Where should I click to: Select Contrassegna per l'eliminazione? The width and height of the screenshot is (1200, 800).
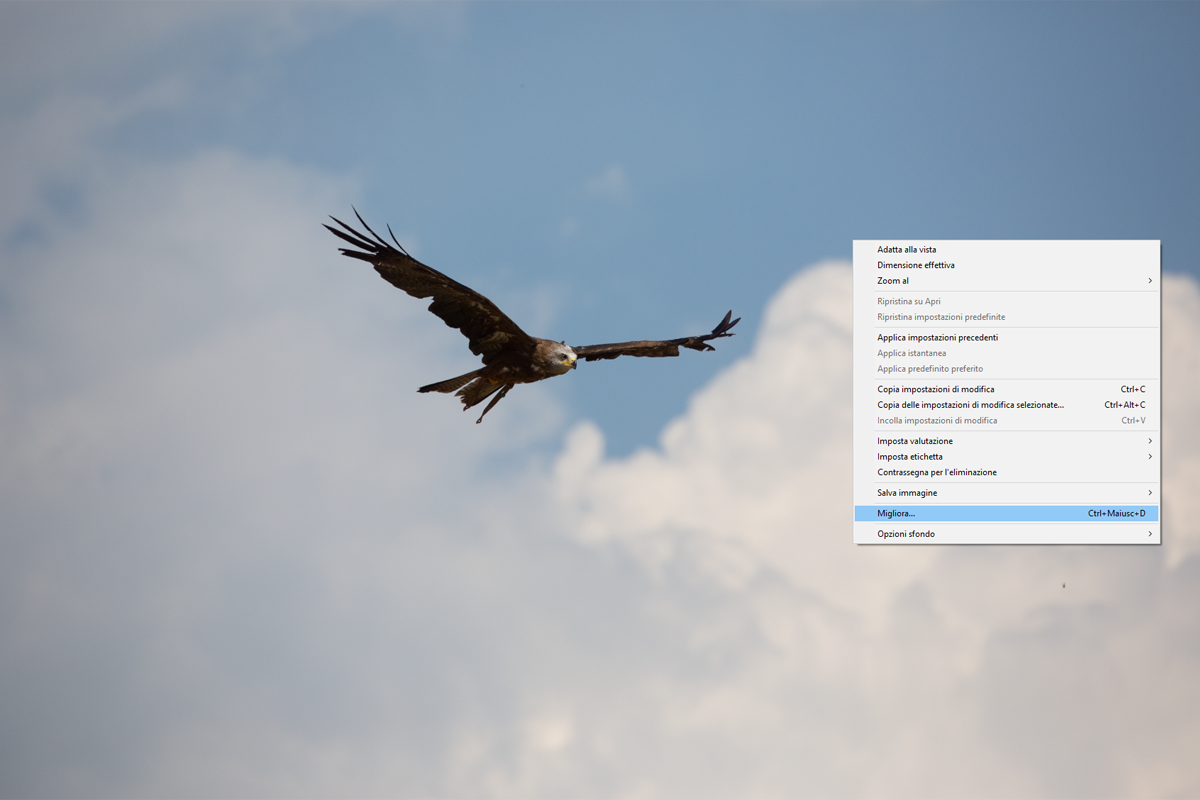pyautogui.click(x=936, y=473)
